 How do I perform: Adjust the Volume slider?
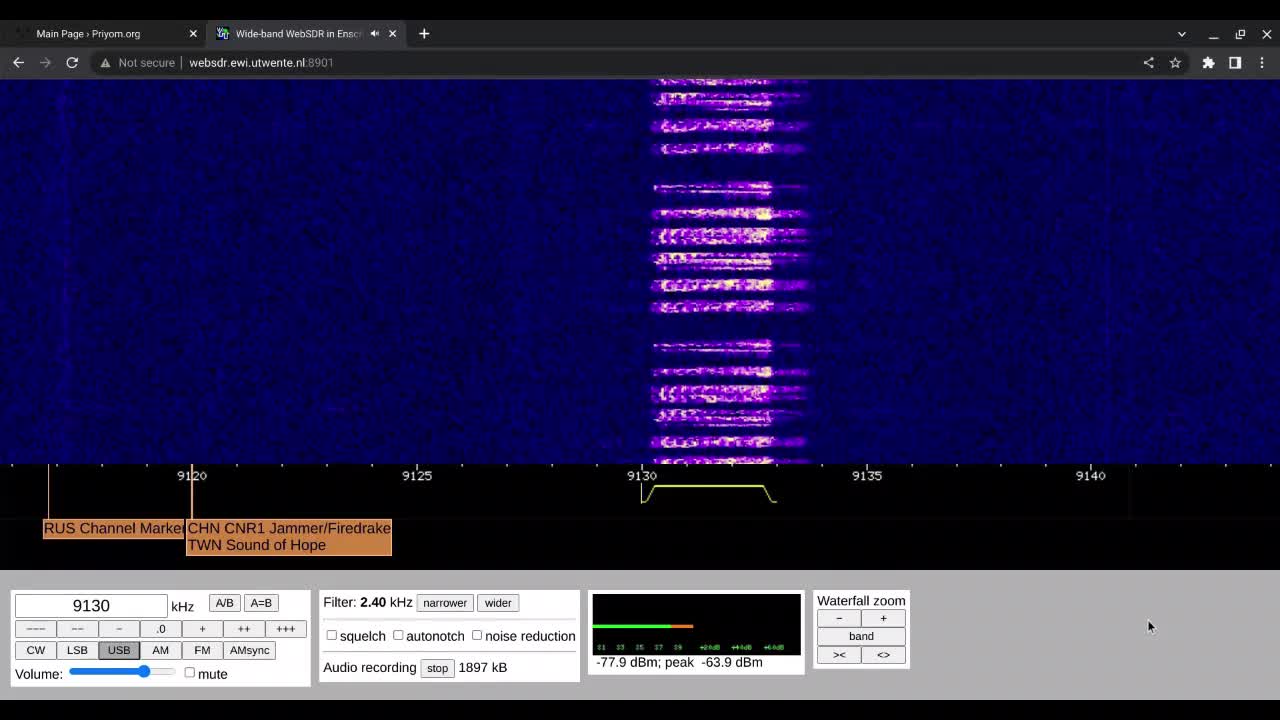tap(122, 672)
